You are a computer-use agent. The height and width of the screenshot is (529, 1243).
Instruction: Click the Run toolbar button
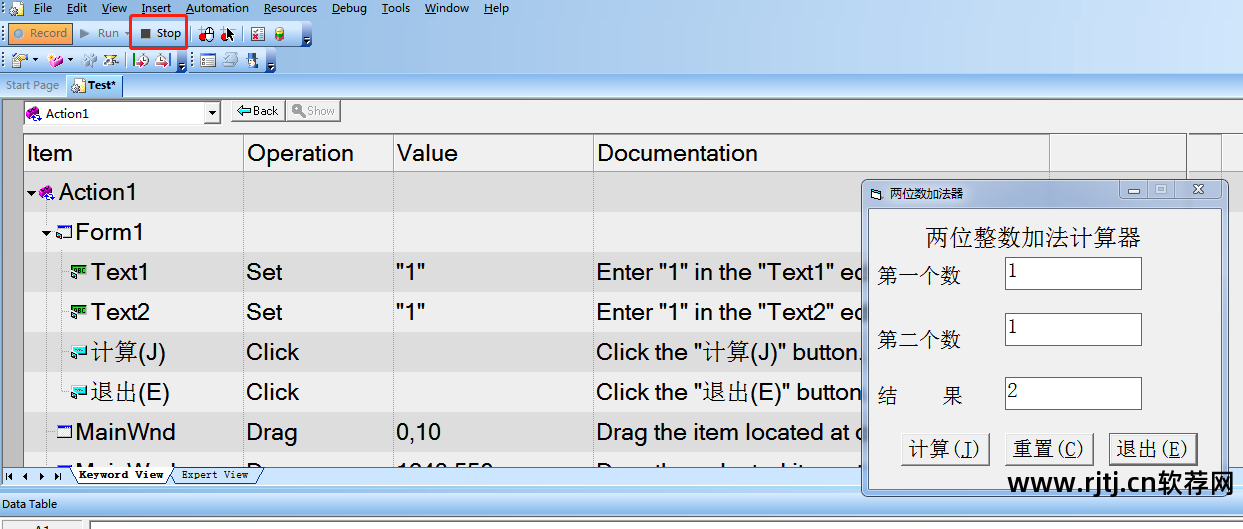100,34
